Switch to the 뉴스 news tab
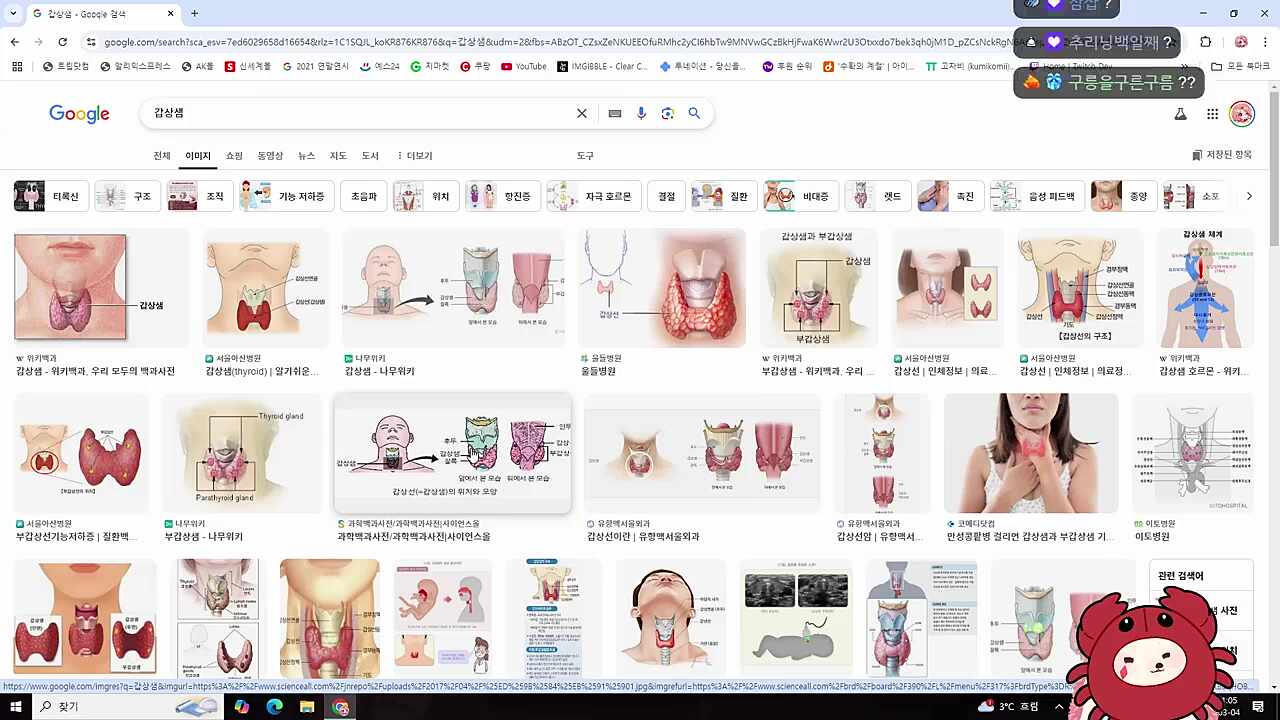The height and width of the screenshot is (720, 1280). point(306,156)
